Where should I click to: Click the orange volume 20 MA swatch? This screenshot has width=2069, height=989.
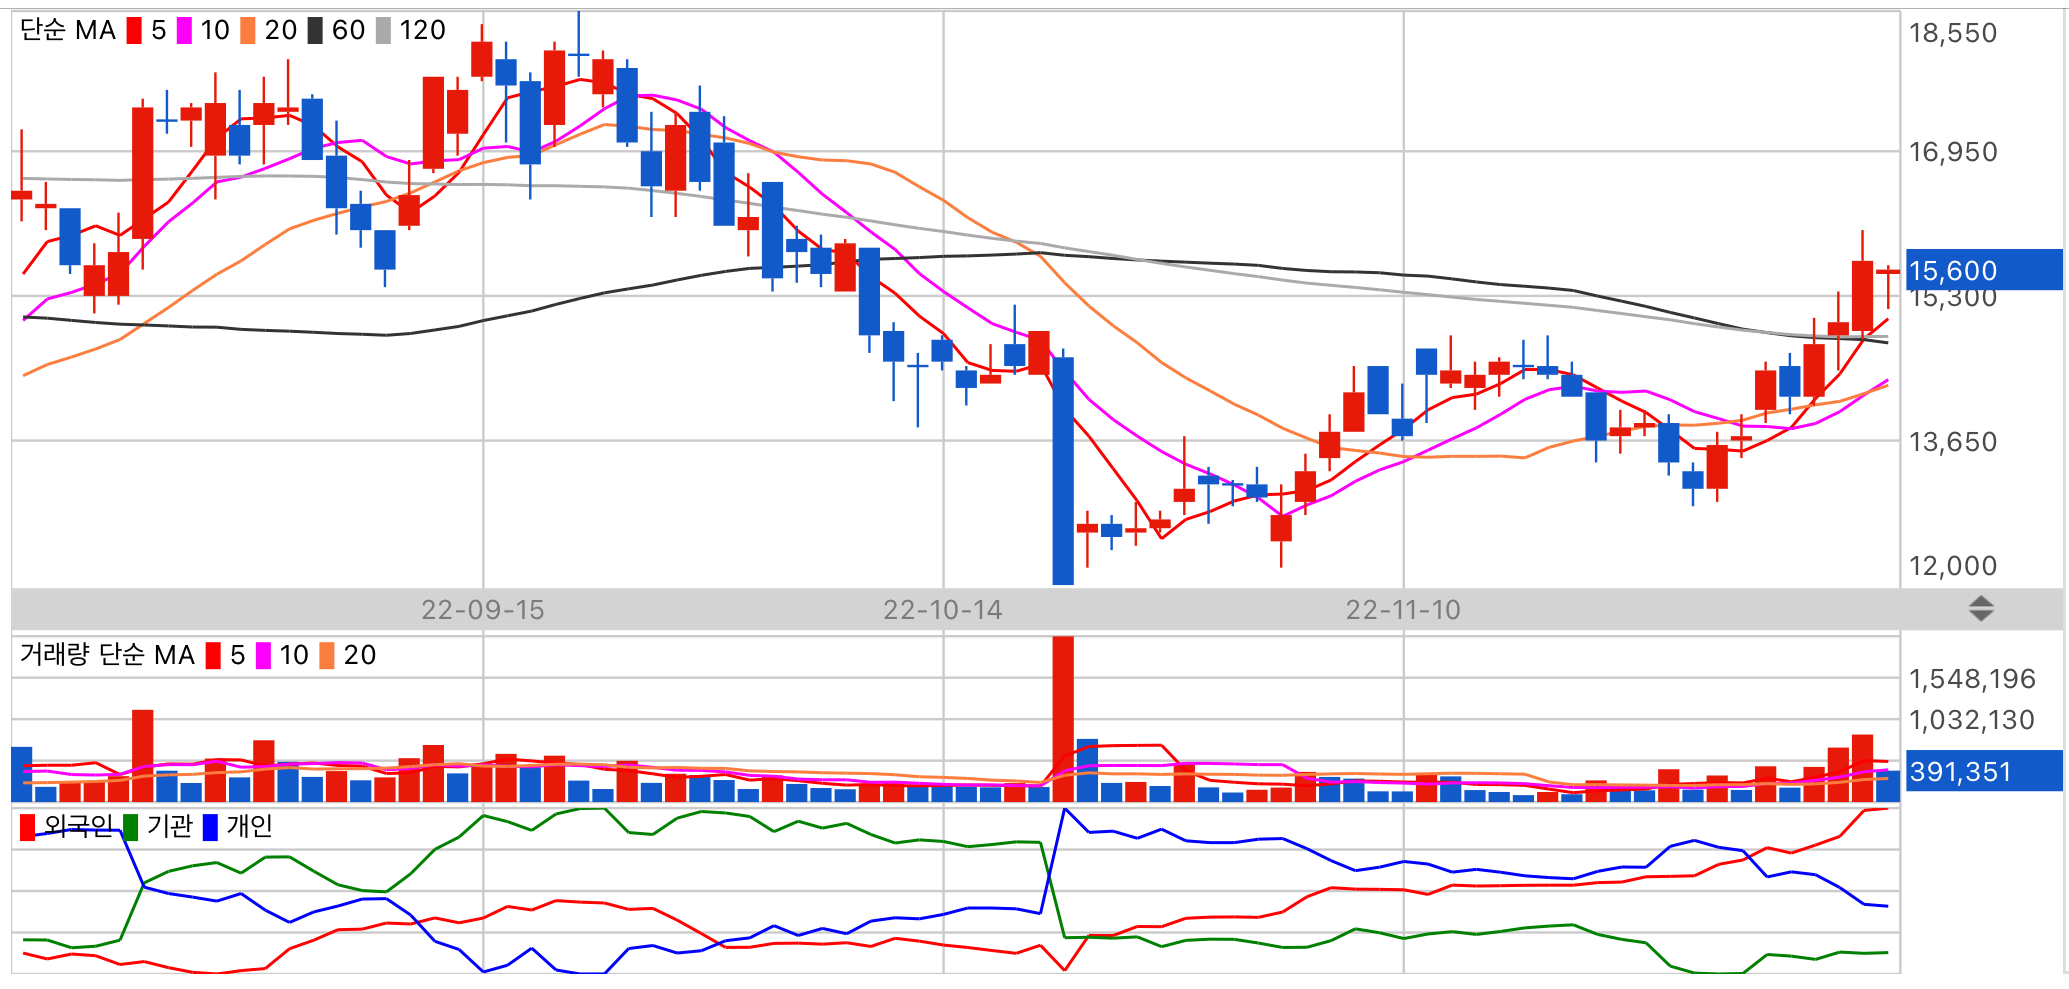pos(327,656)
